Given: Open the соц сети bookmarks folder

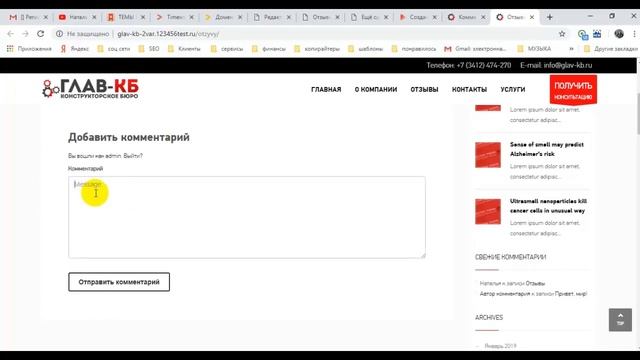Looking at the screenshot, I should point(113,49).
